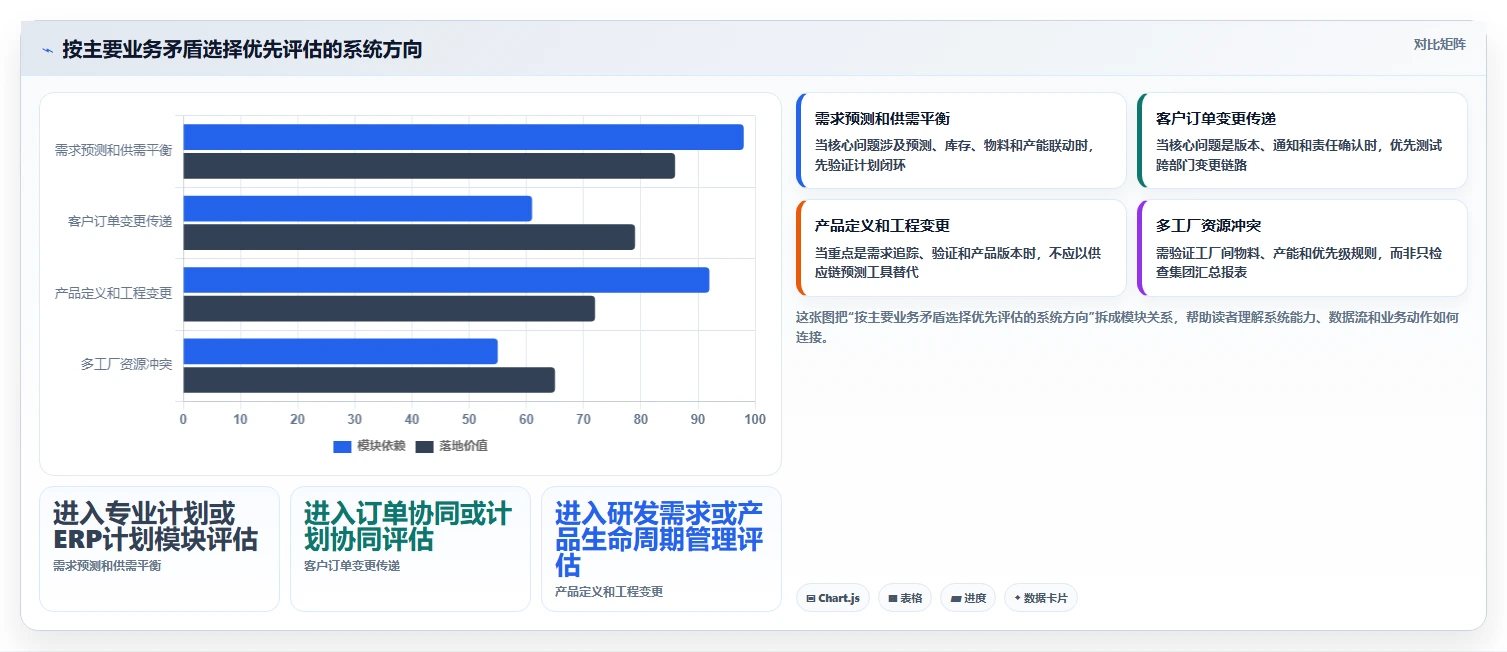This screenshot has height=652, width=1507.
Task: Click the blue 模块依赖 bar for 客户订单变更传递
Action: pos(357,208)
